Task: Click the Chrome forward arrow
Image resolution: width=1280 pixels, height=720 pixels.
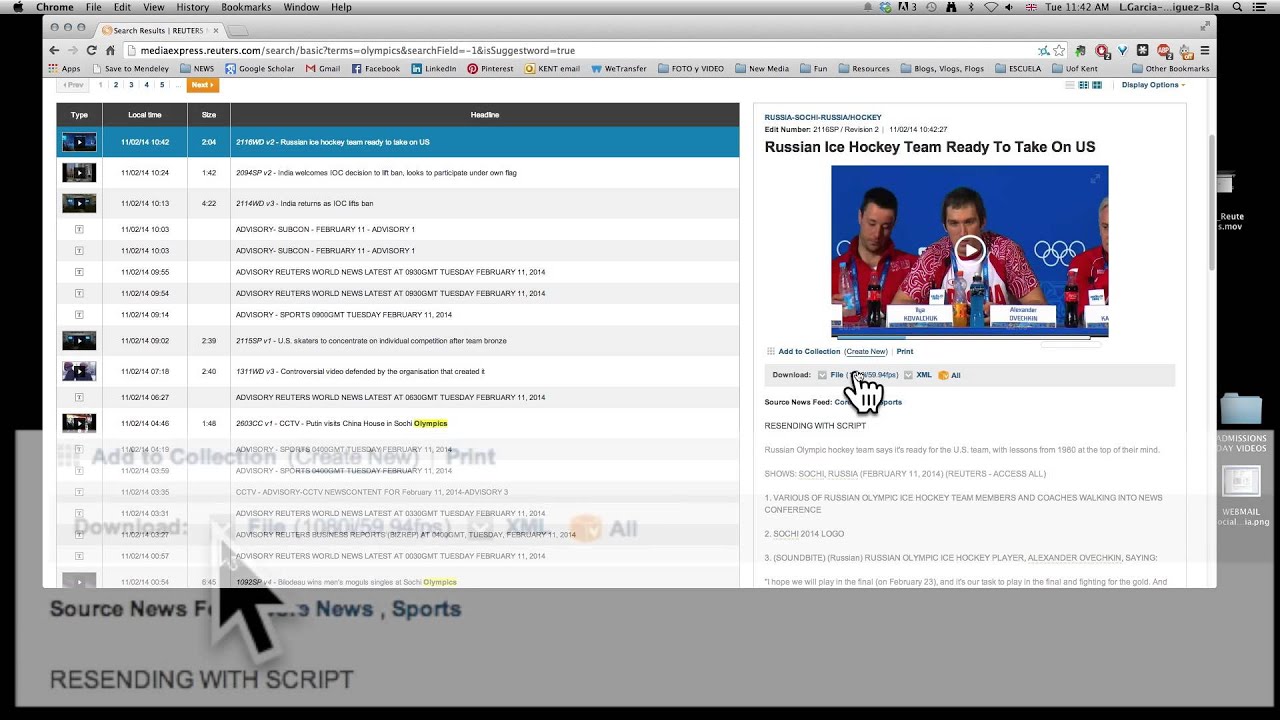Action: point(72,50)
